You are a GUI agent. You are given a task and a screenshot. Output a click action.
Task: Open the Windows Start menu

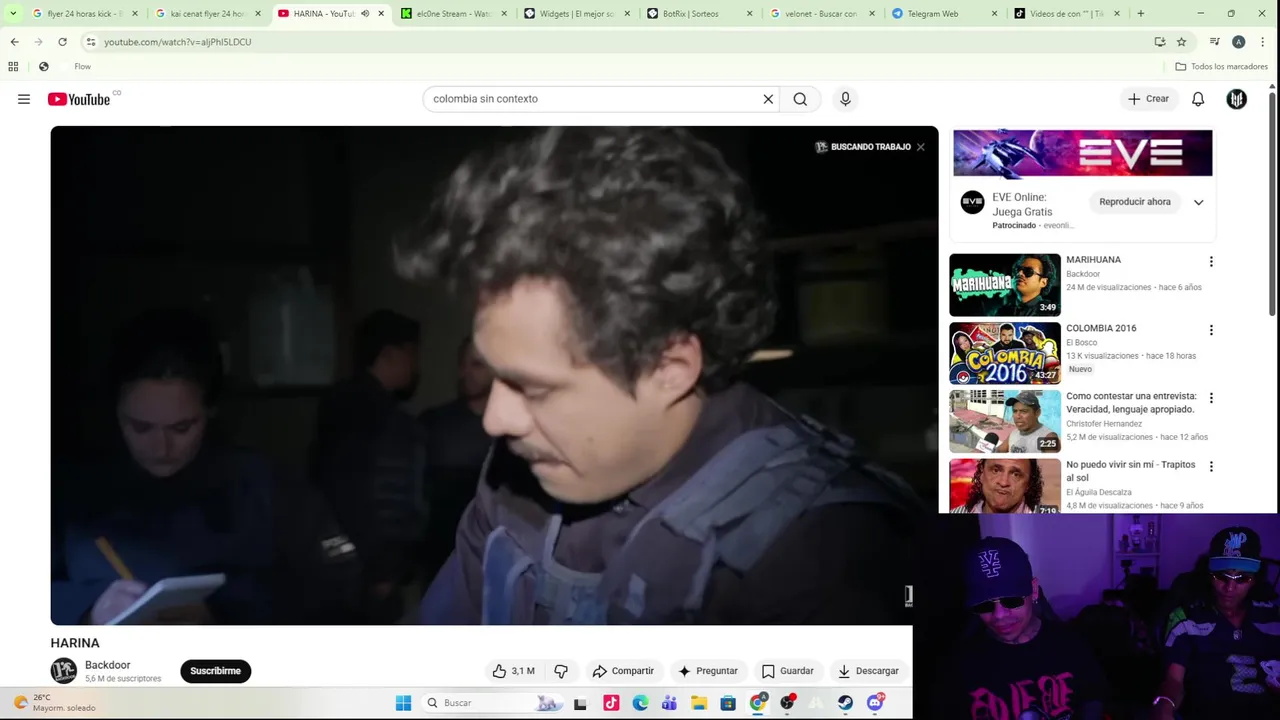pos(404,703)
